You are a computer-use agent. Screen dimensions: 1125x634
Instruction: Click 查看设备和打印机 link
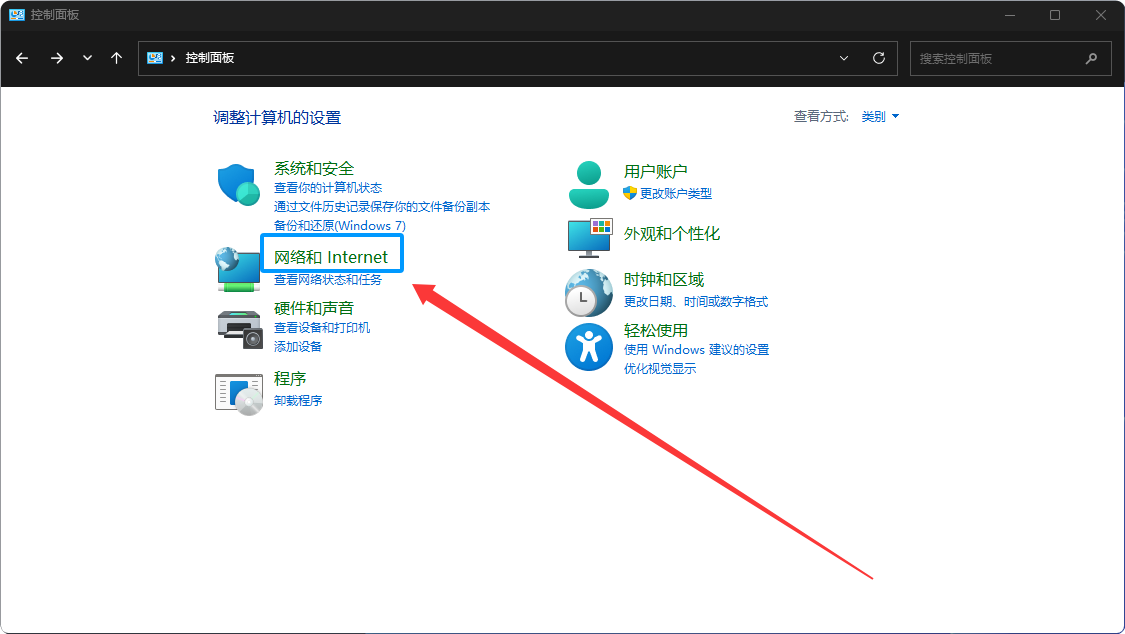point(322,328)
